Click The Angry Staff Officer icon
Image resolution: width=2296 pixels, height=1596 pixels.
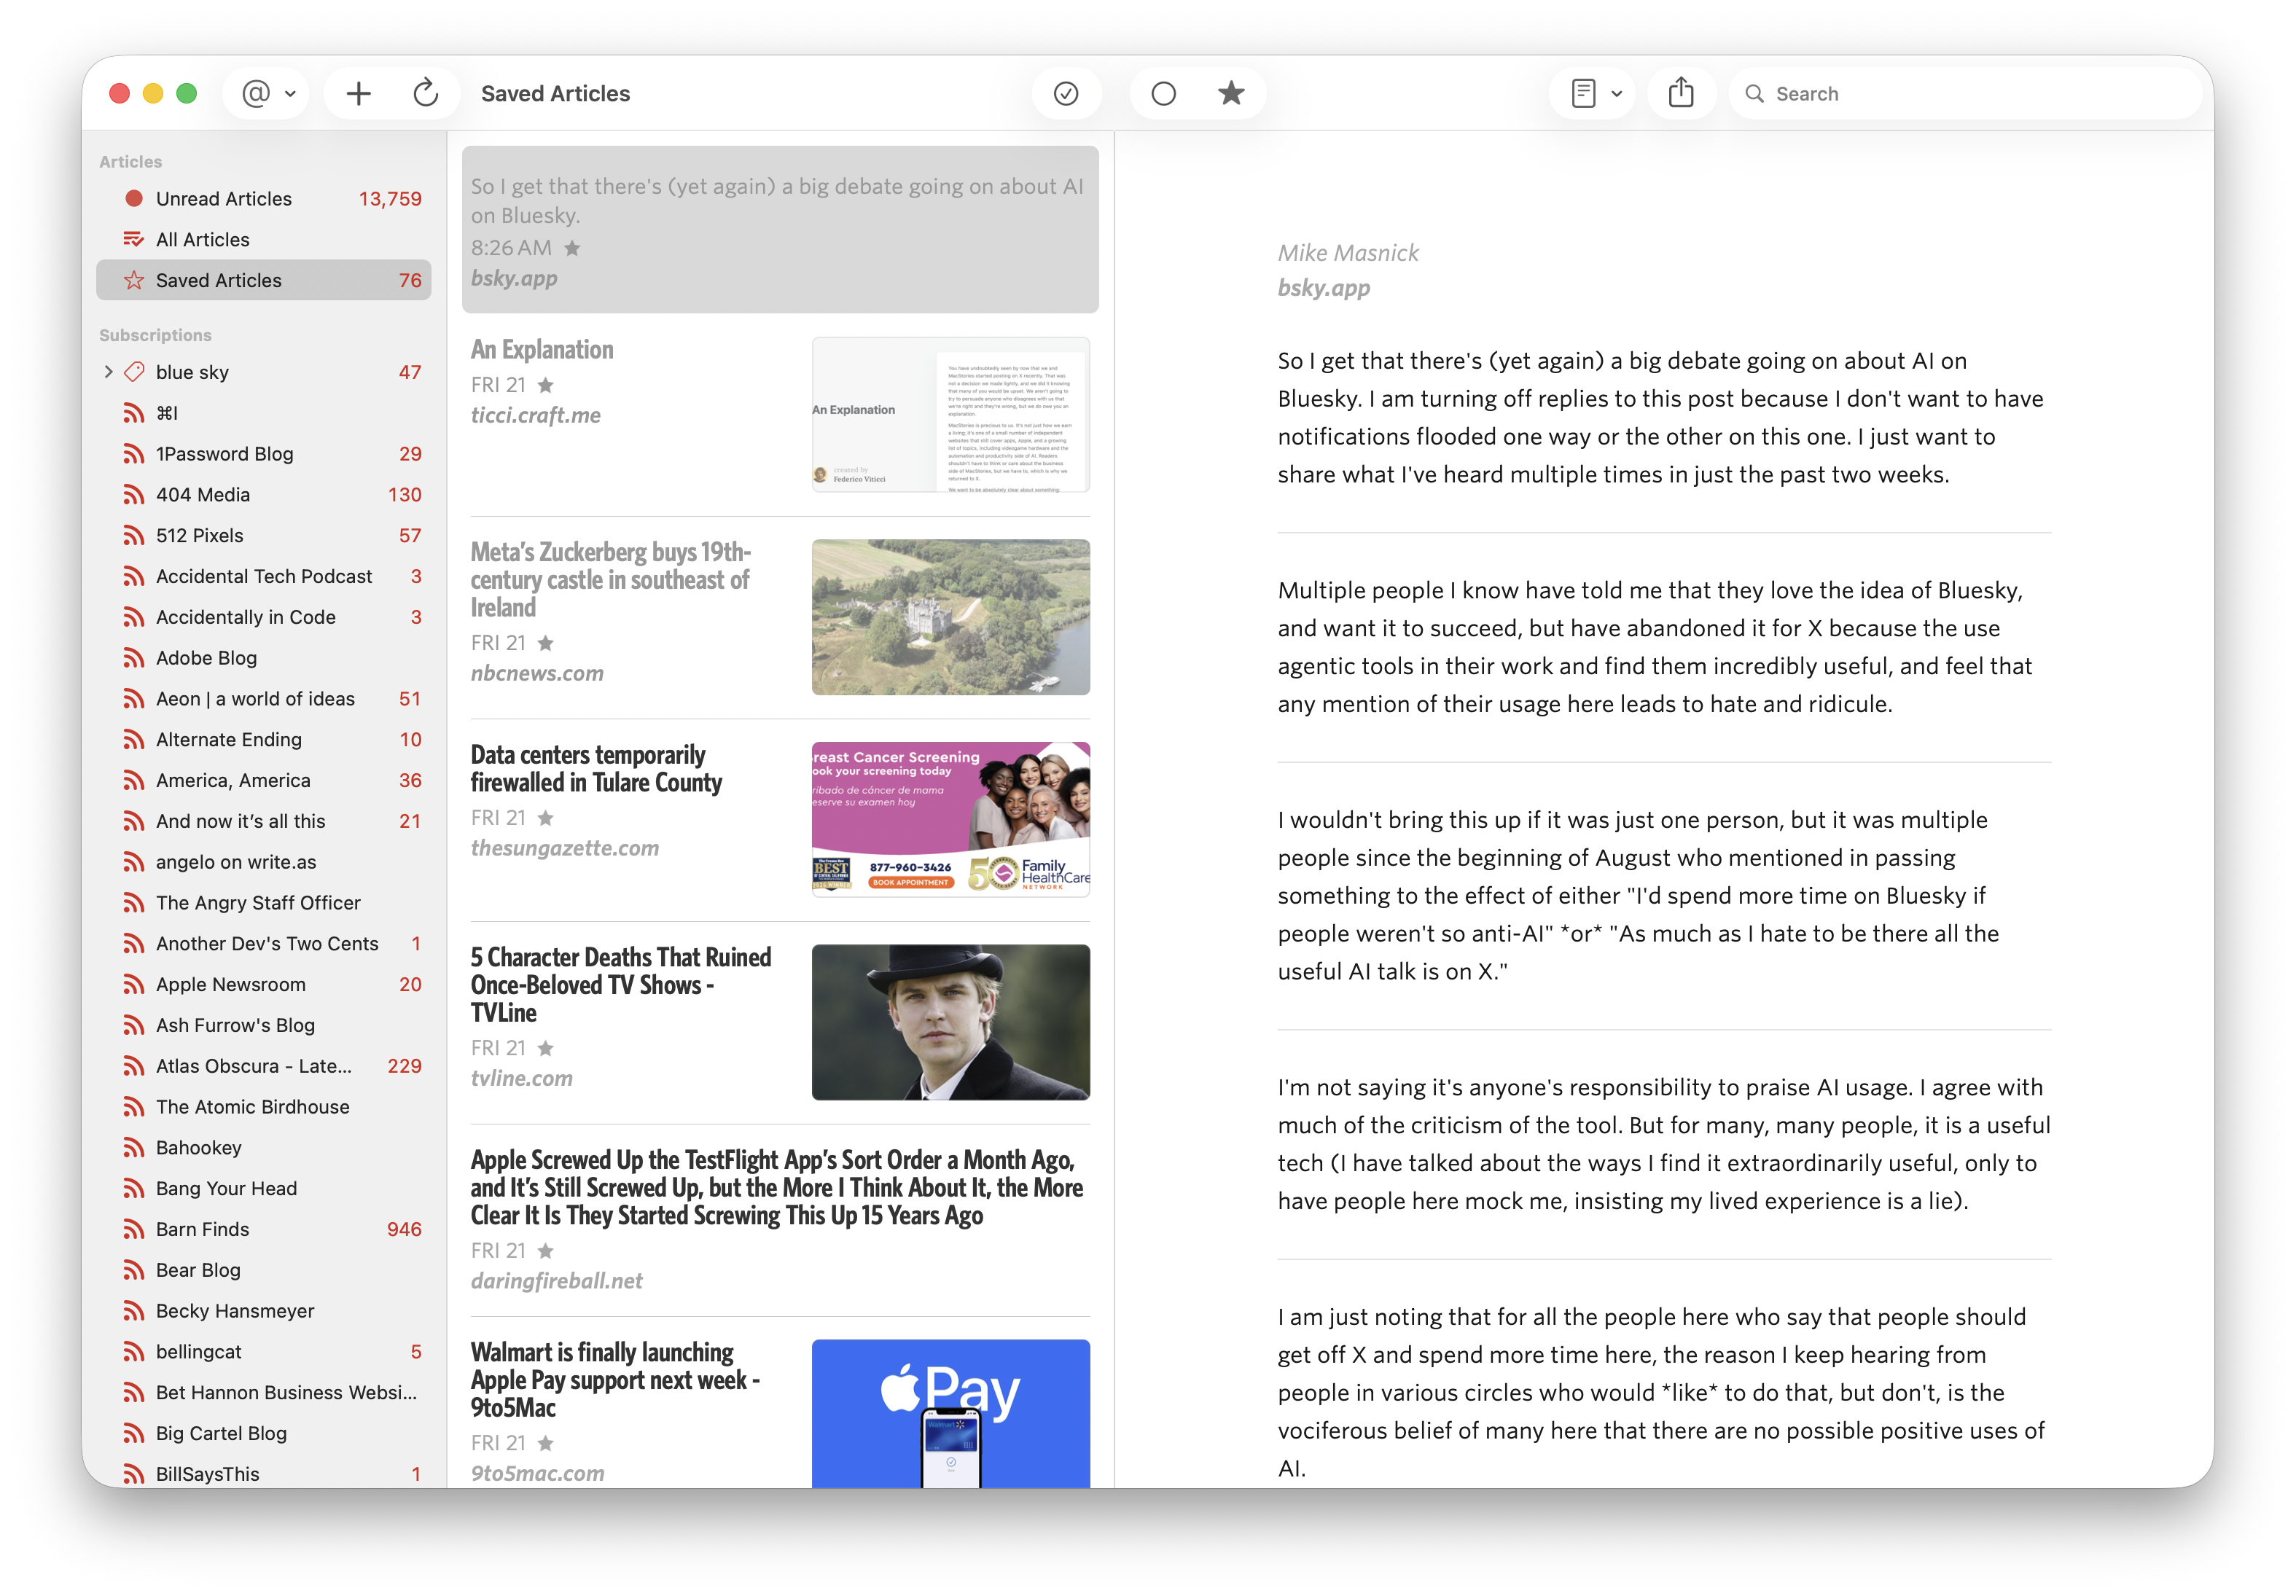tap(134, 903)
